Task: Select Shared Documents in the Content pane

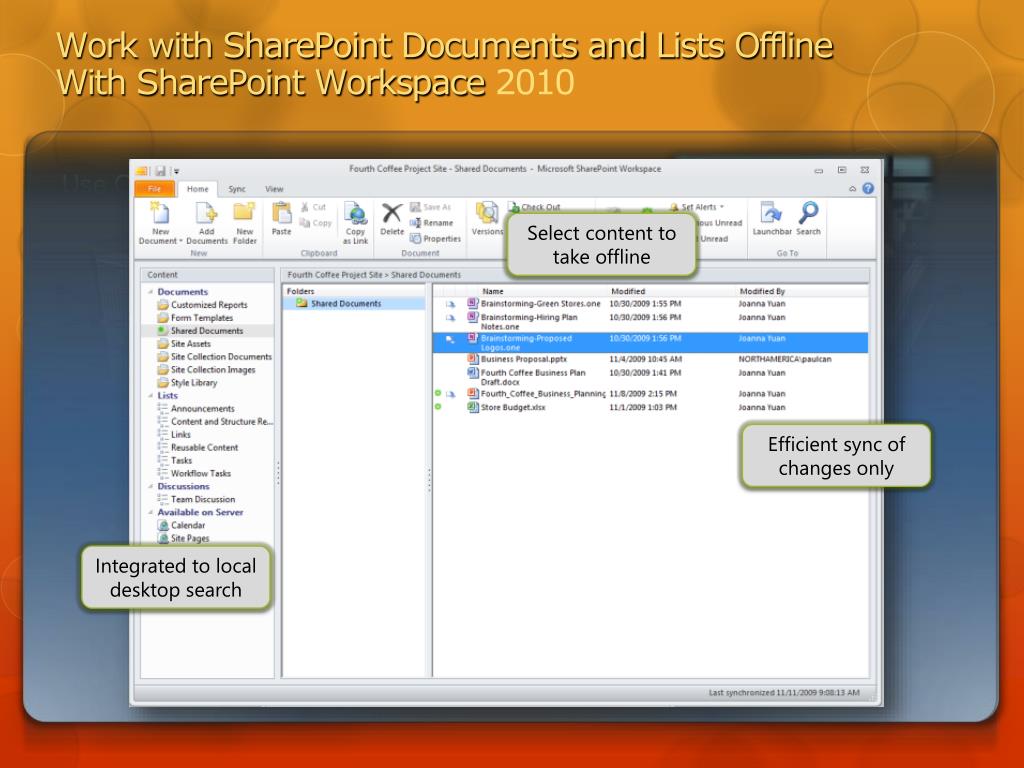Action: point(207,331)
